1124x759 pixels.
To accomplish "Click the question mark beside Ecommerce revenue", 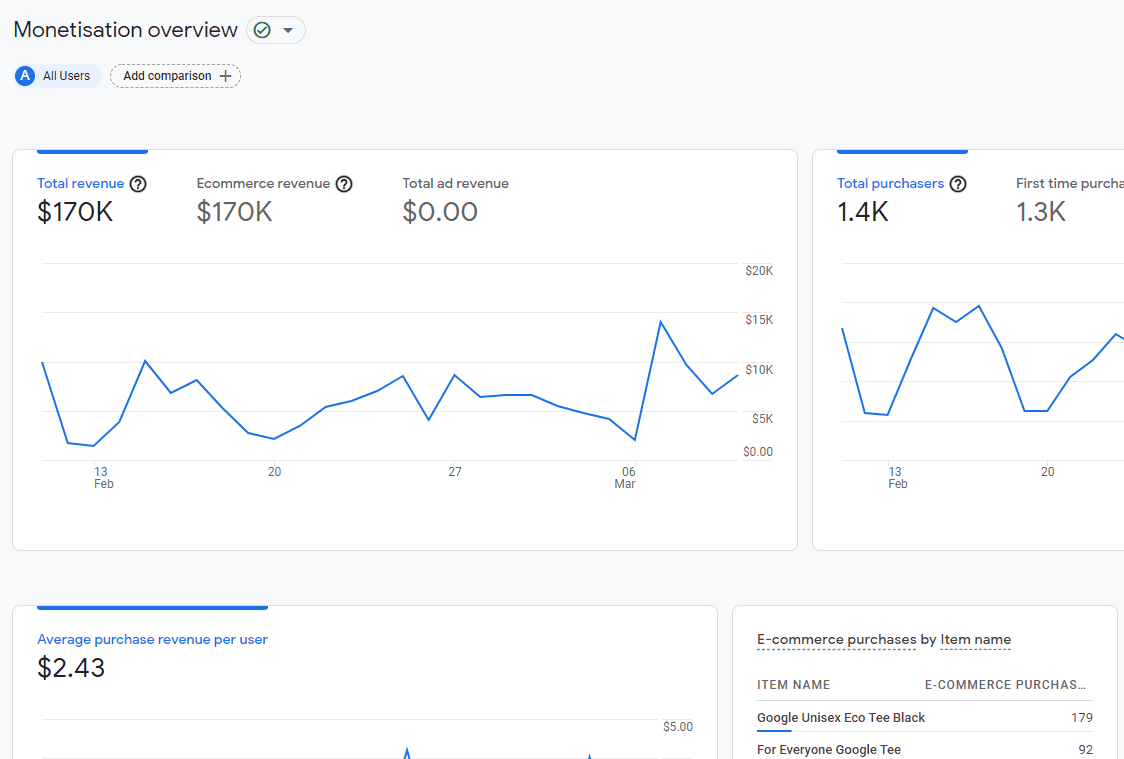I will pyautogui.click(x=344, y=183).
